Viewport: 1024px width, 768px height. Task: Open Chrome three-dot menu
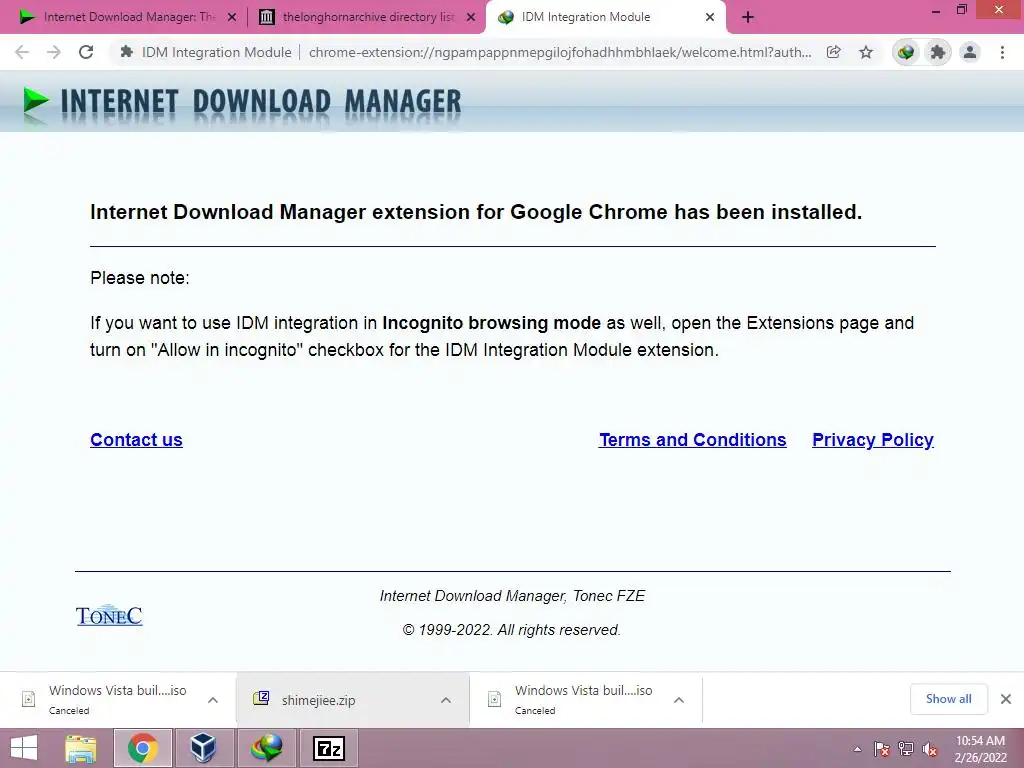click(x=1002, y=52)
